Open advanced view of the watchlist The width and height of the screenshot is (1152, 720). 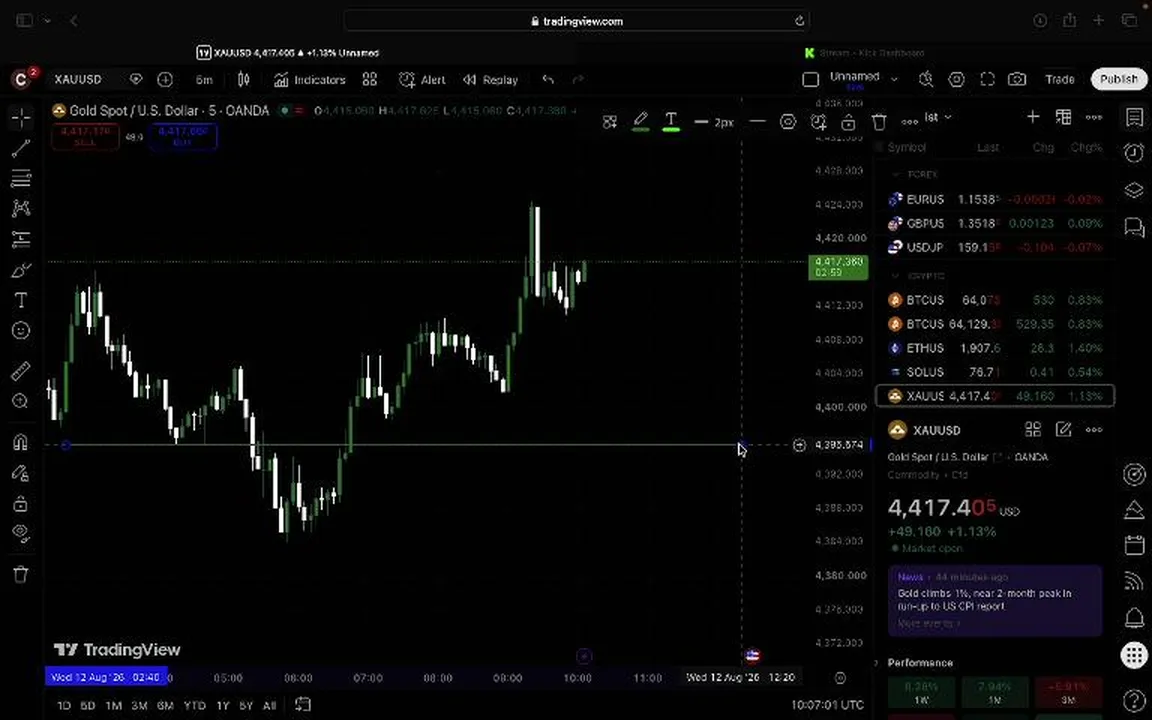tap(1063, 117)
